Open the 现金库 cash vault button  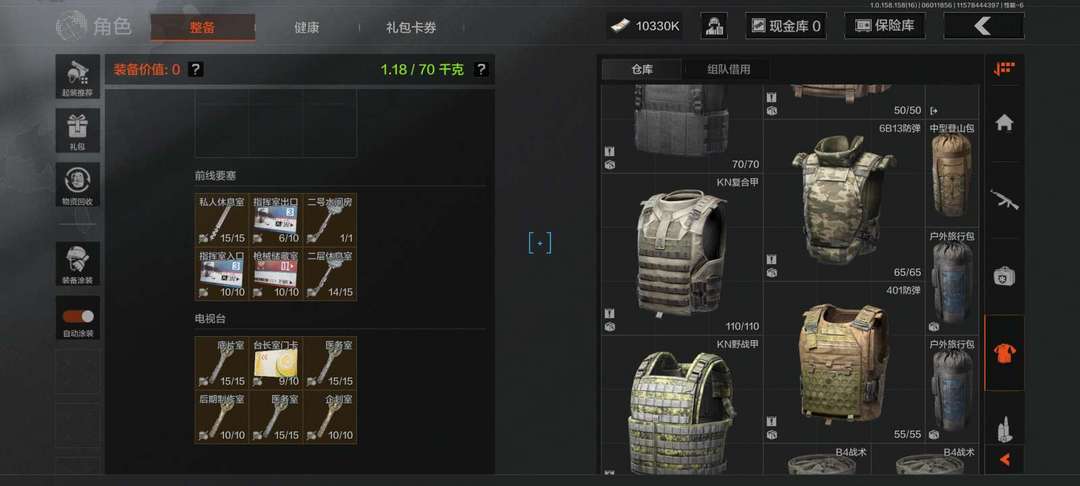(786, 26)
